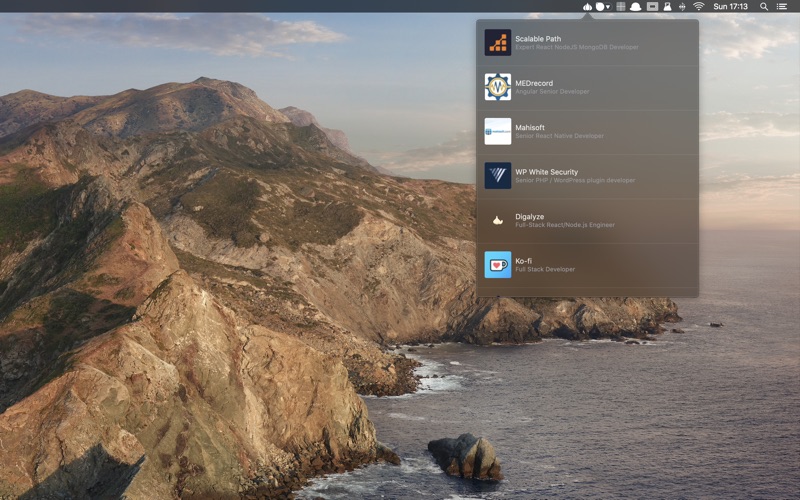The width and height of the screenshot is (800, 500).
Task: Click the garlic-shaped menu bar icon
Action: 587,6
